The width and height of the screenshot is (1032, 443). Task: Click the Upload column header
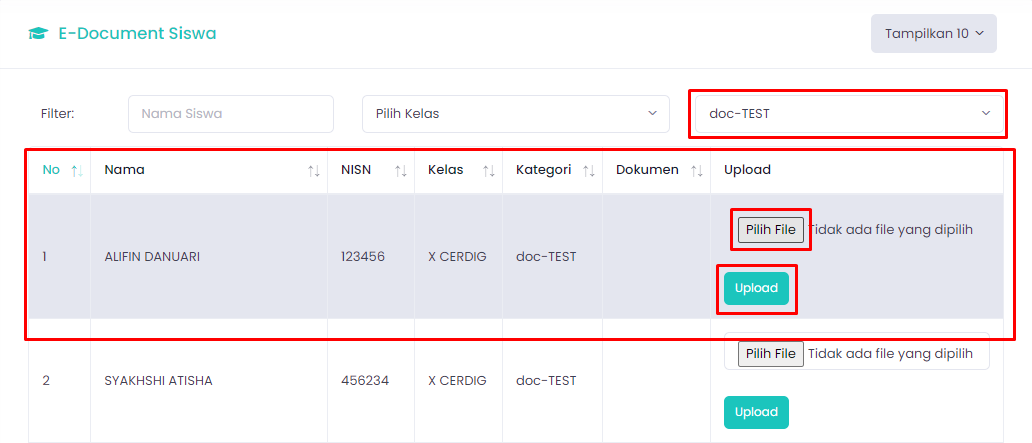747,170
